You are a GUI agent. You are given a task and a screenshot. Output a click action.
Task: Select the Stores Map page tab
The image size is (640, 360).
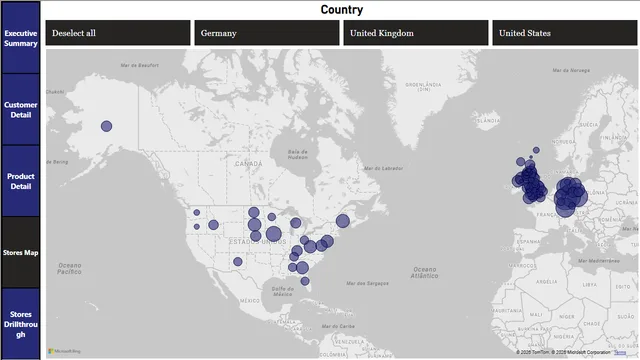click(x=20, y=253)
